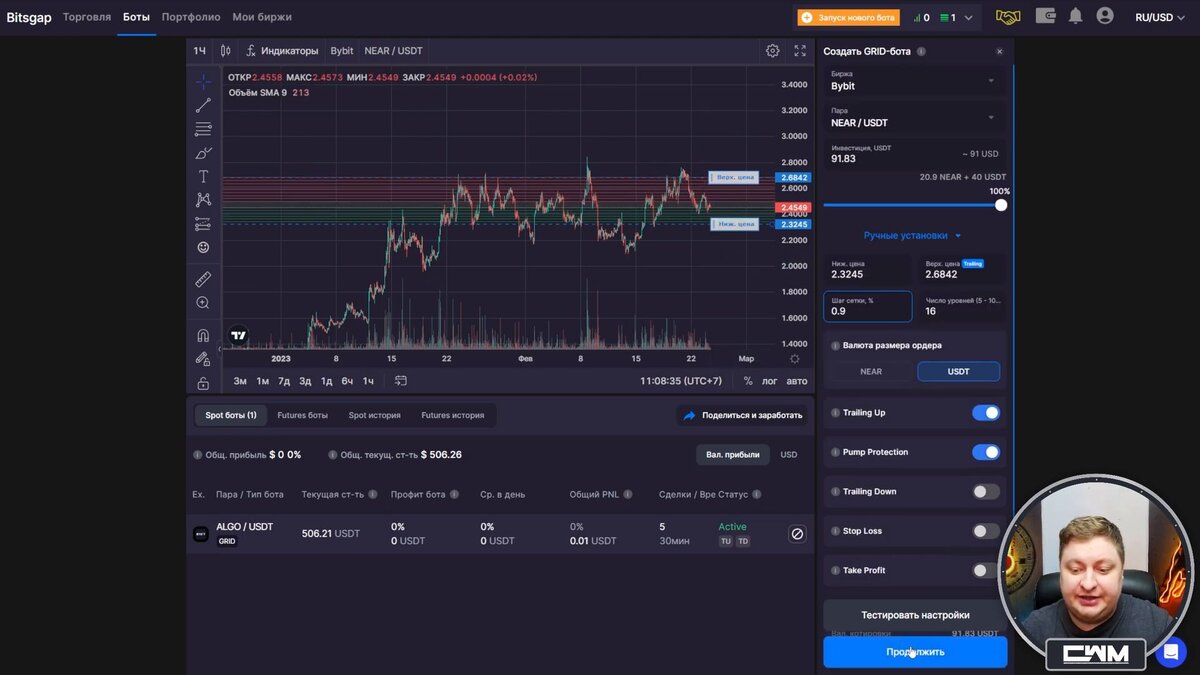Toggle auto scale on chart

click(797, 381)
